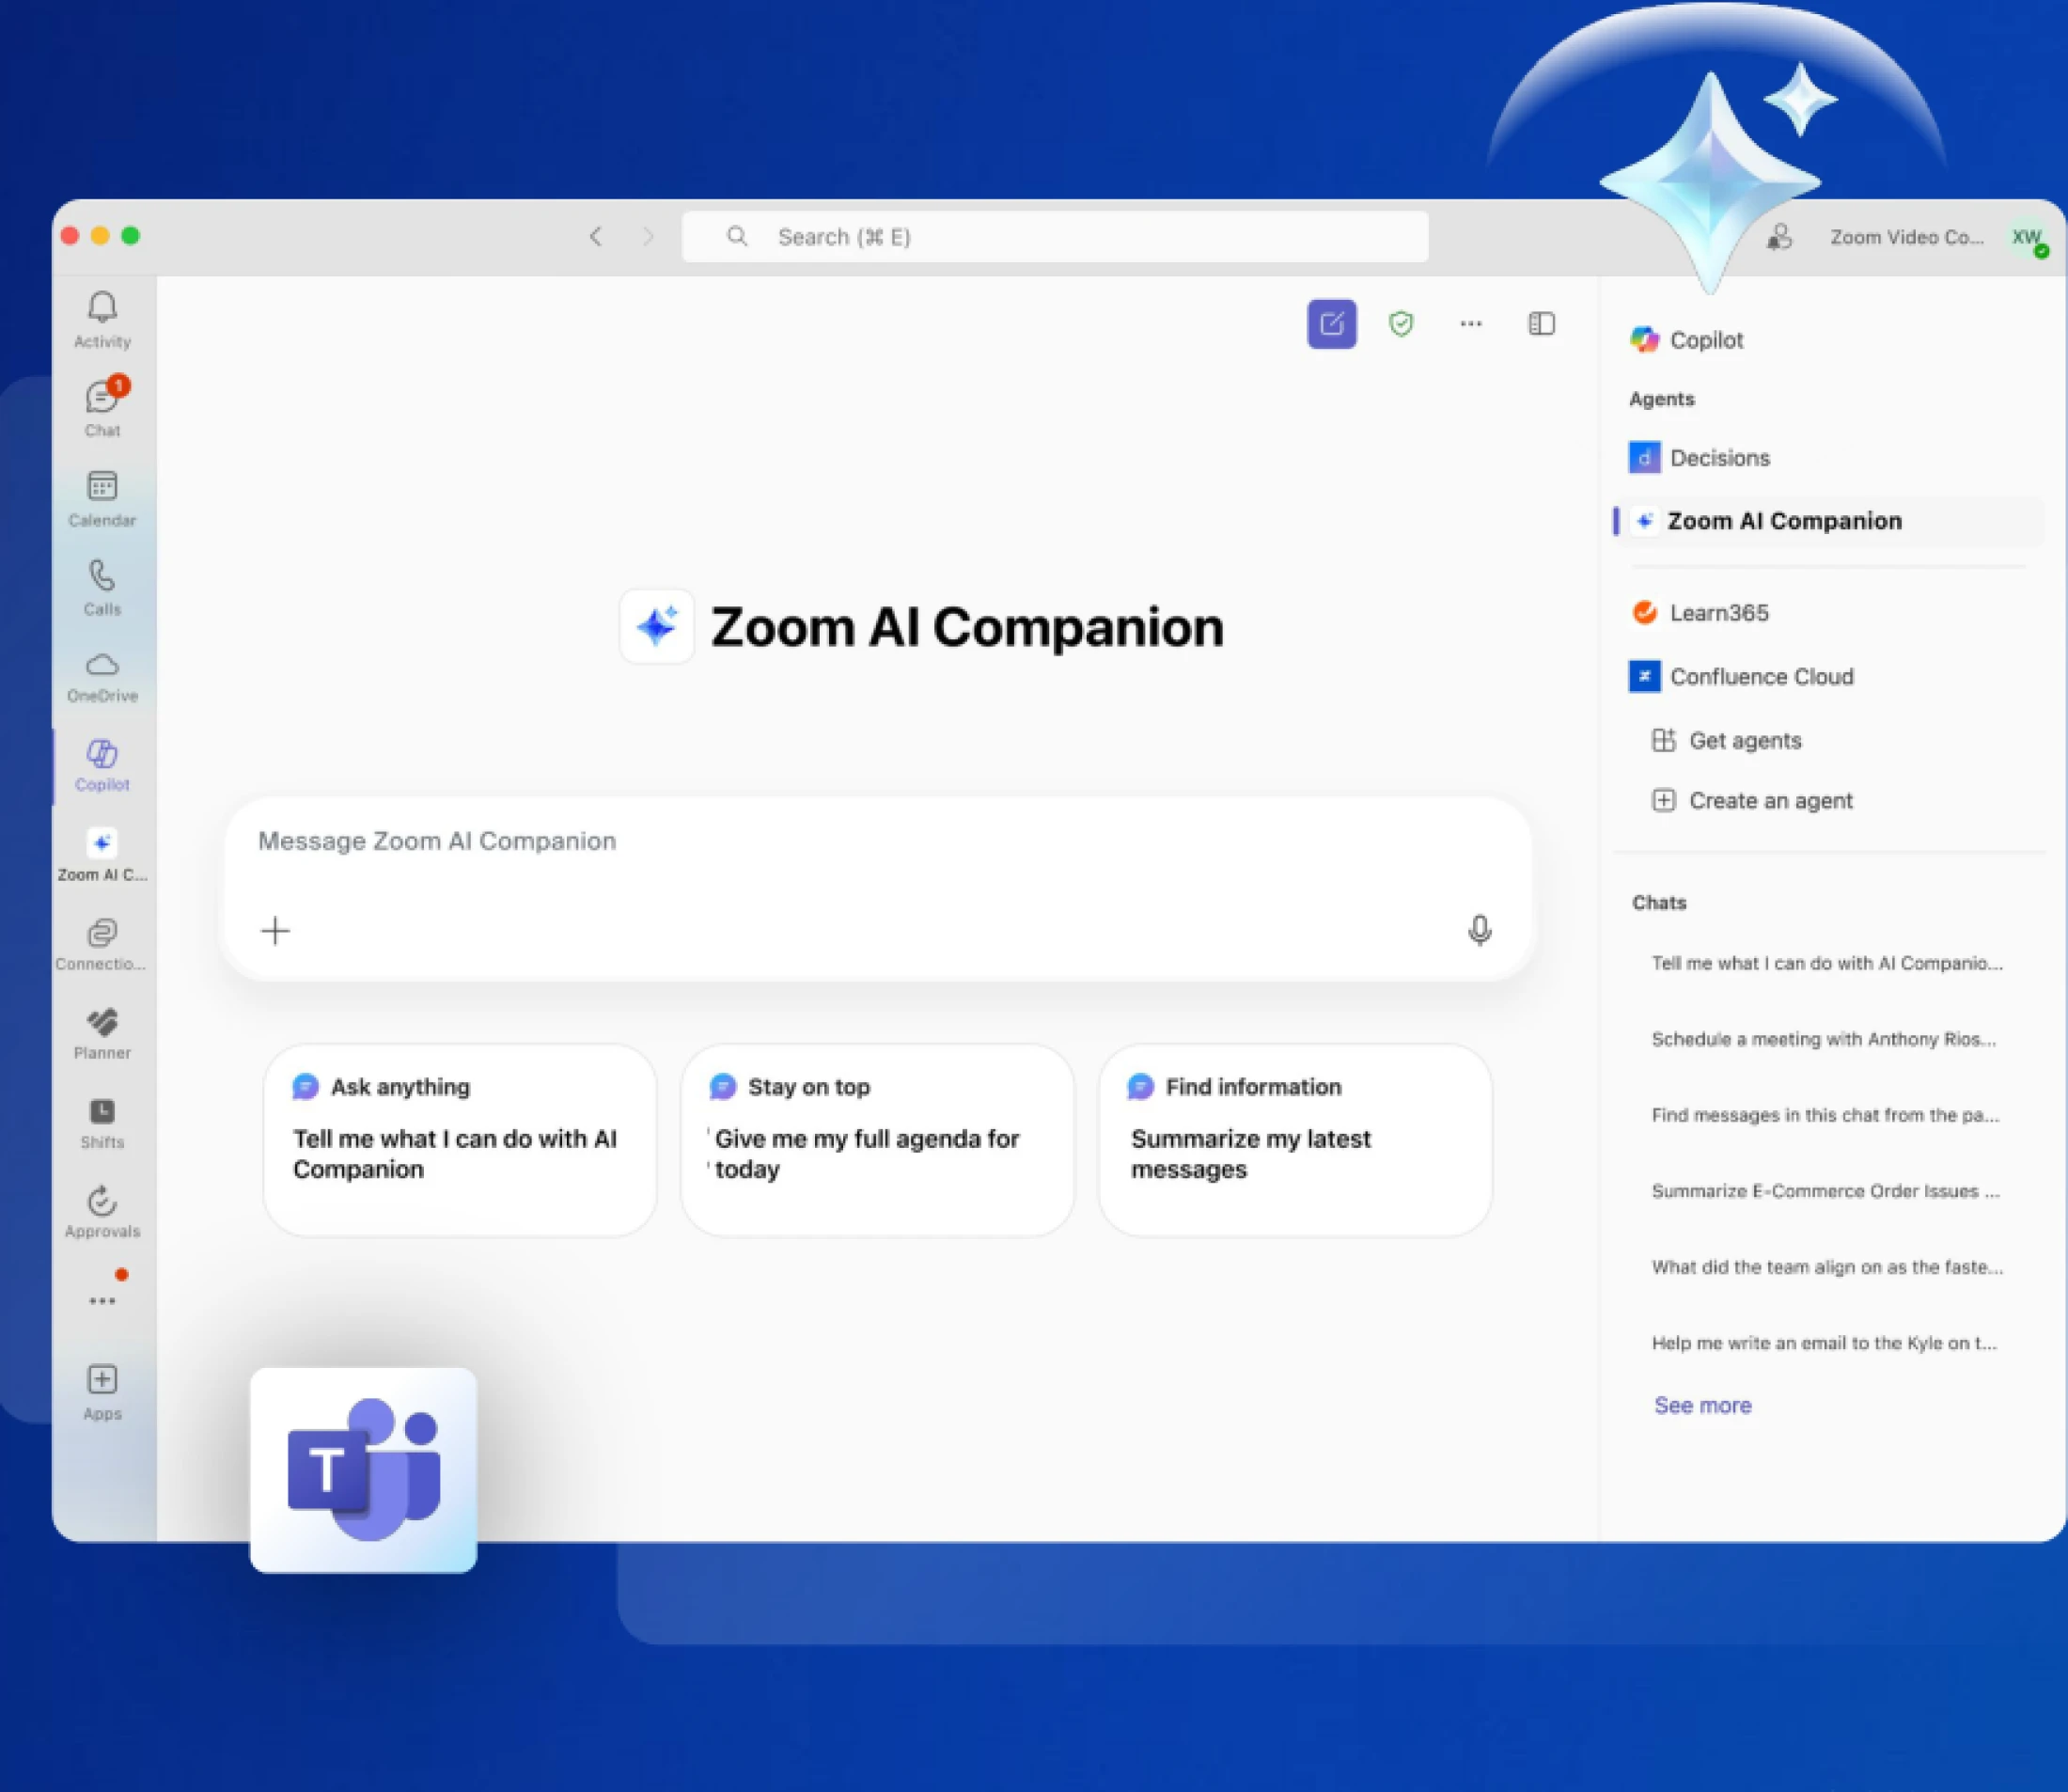Screen dimensions: 2068x1792
Task: Open chat 'Find messages in this chat from the pa...'
Action: click(x=1826, y=1115)
